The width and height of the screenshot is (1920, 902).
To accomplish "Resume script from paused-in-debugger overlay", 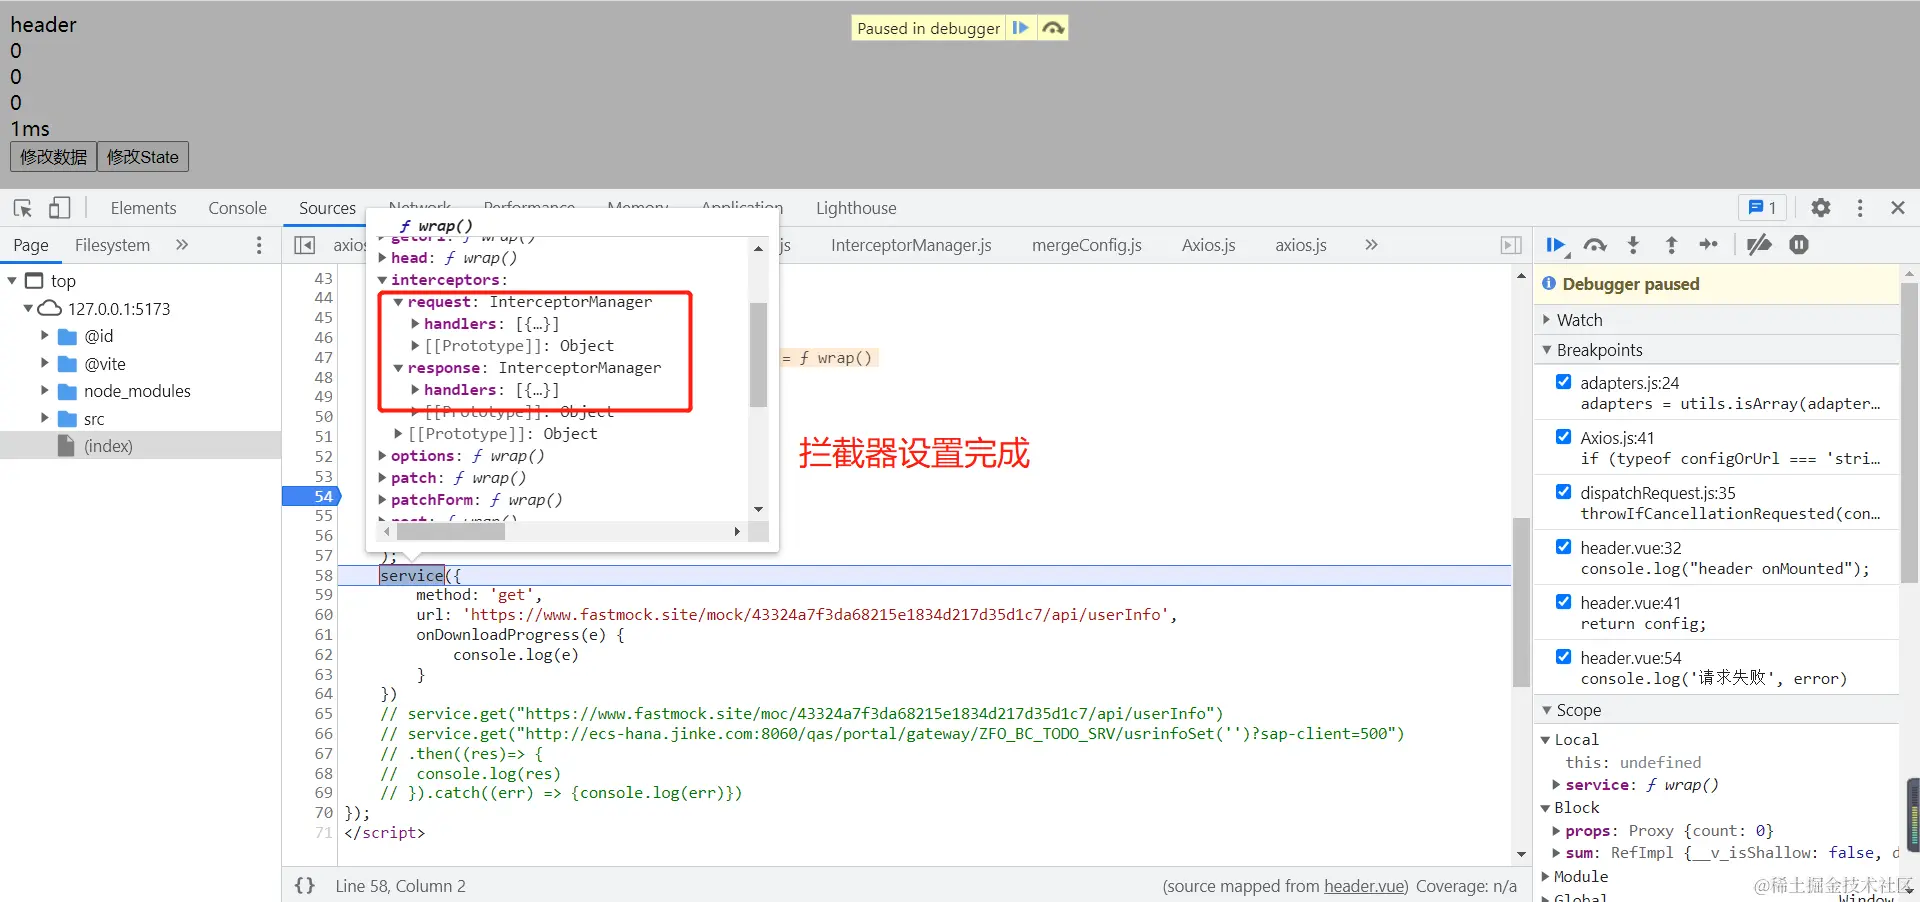I will [1020, 28].
